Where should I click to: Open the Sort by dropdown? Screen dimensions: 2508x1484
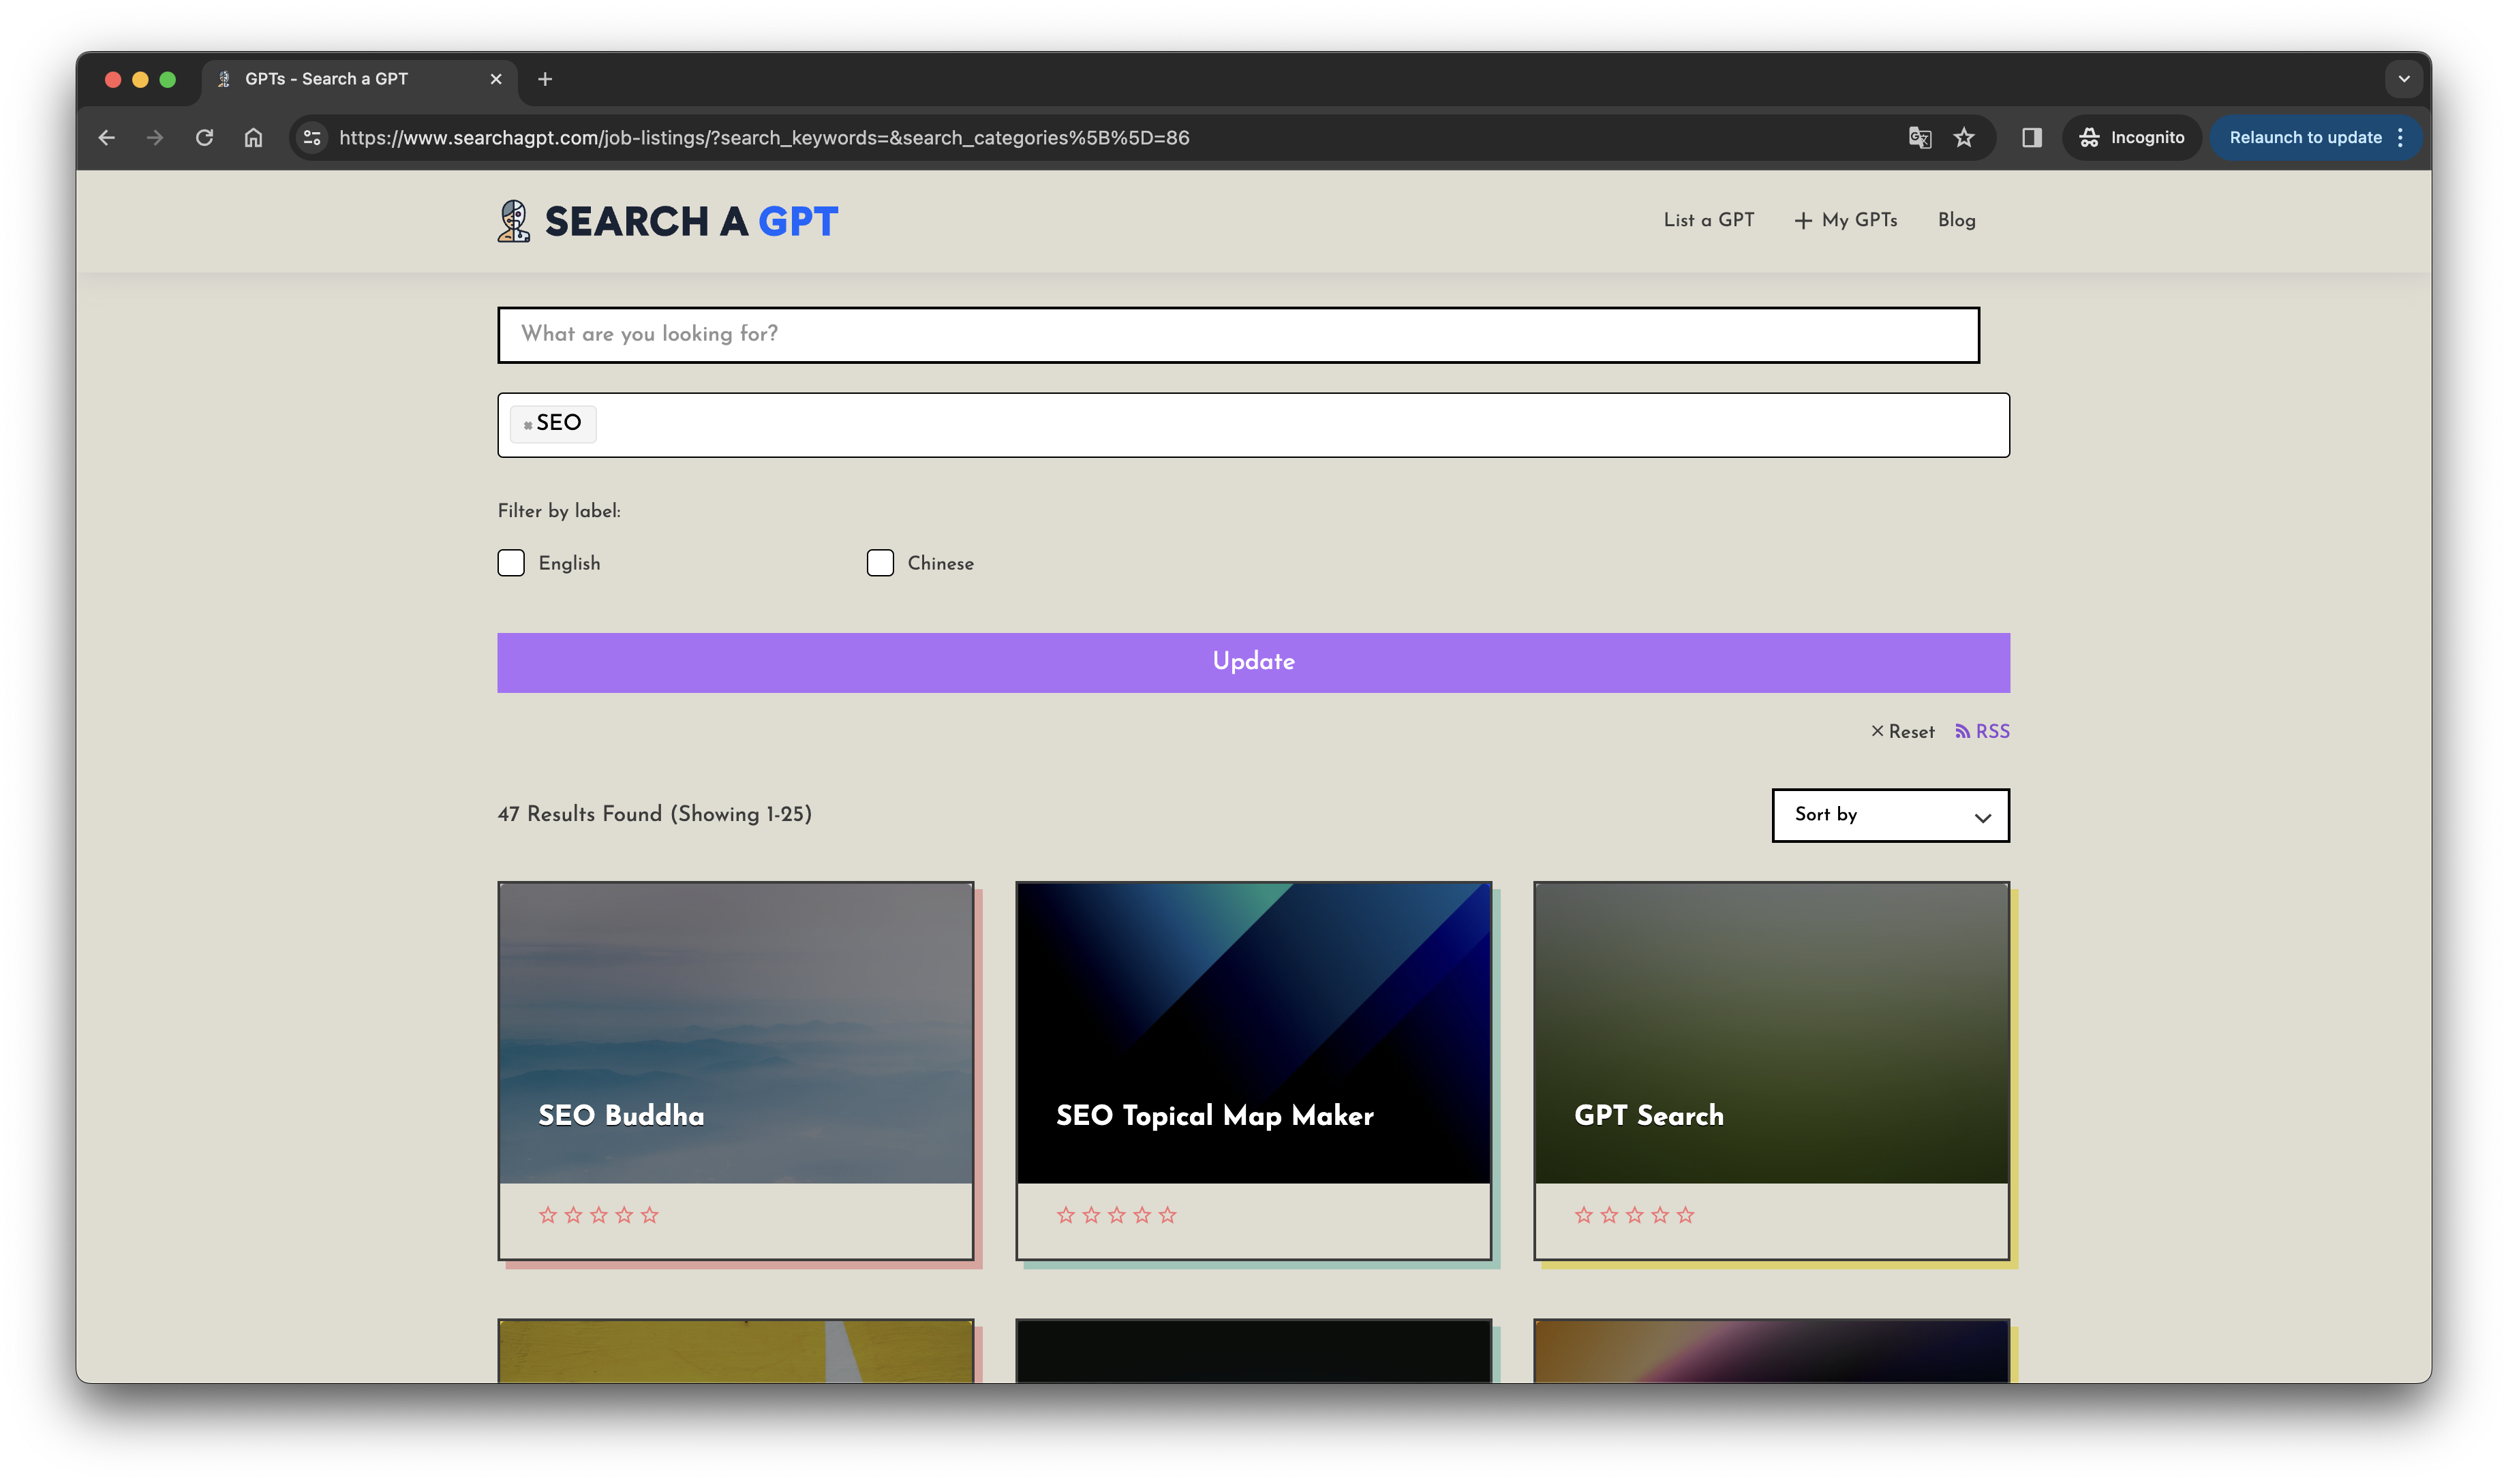[x=1890, y=815]
